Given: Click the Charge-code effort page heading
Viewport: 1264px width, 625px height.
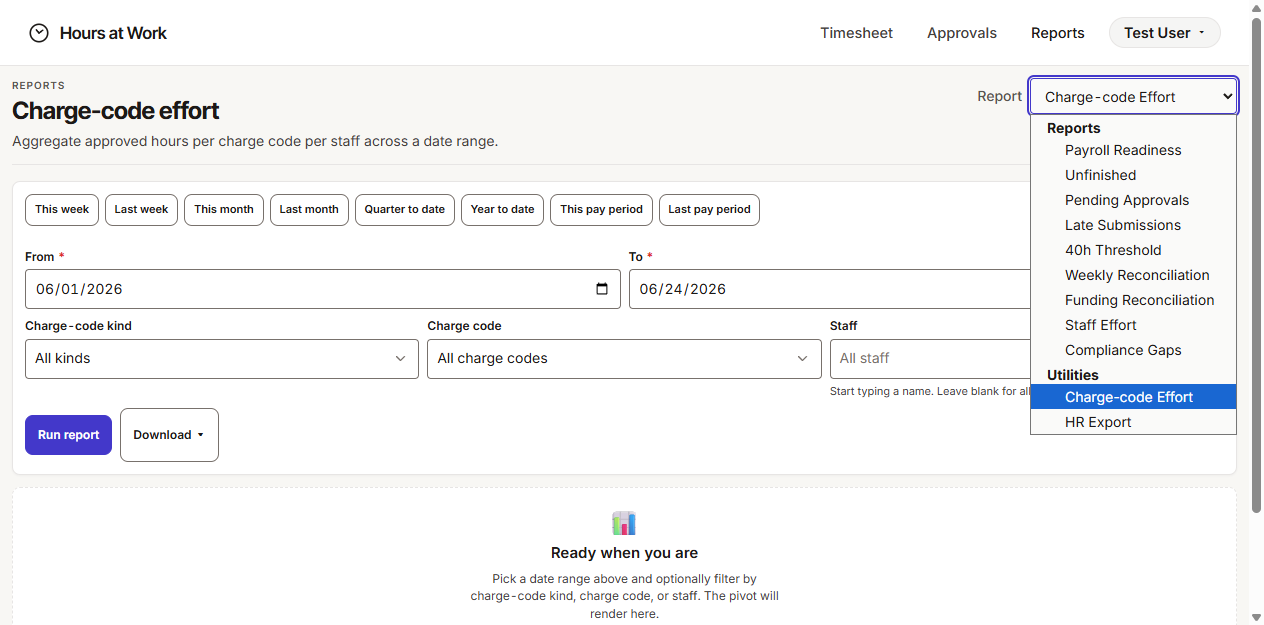Looking at the screenshot, I should pyautogui.click(x=116, y=111).
